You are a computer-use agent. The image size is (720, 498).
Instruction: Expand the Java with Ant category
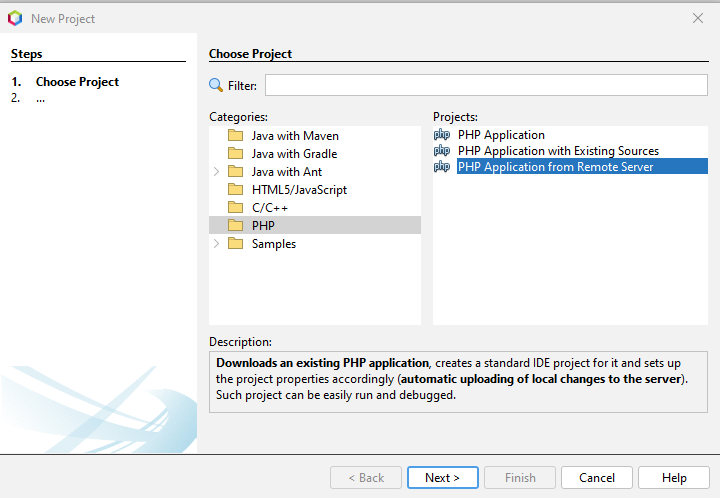coord(217,172)
